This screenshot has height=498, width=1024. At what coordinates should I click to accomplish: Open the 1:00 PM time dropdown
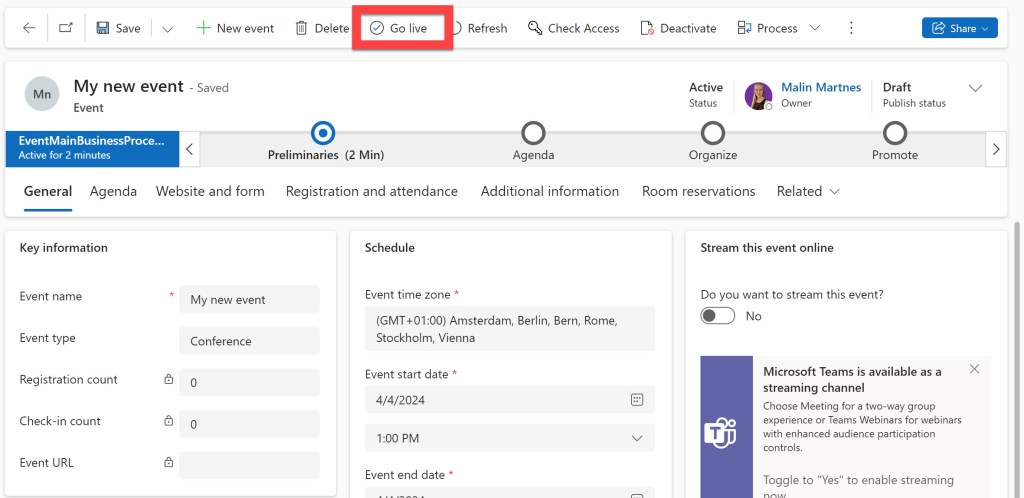click(637, 438)
